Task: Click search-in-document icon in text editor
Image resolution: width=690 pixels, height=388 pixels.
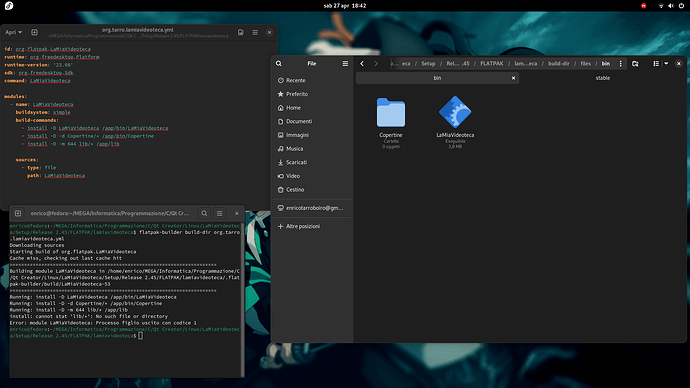Action: 241,32
